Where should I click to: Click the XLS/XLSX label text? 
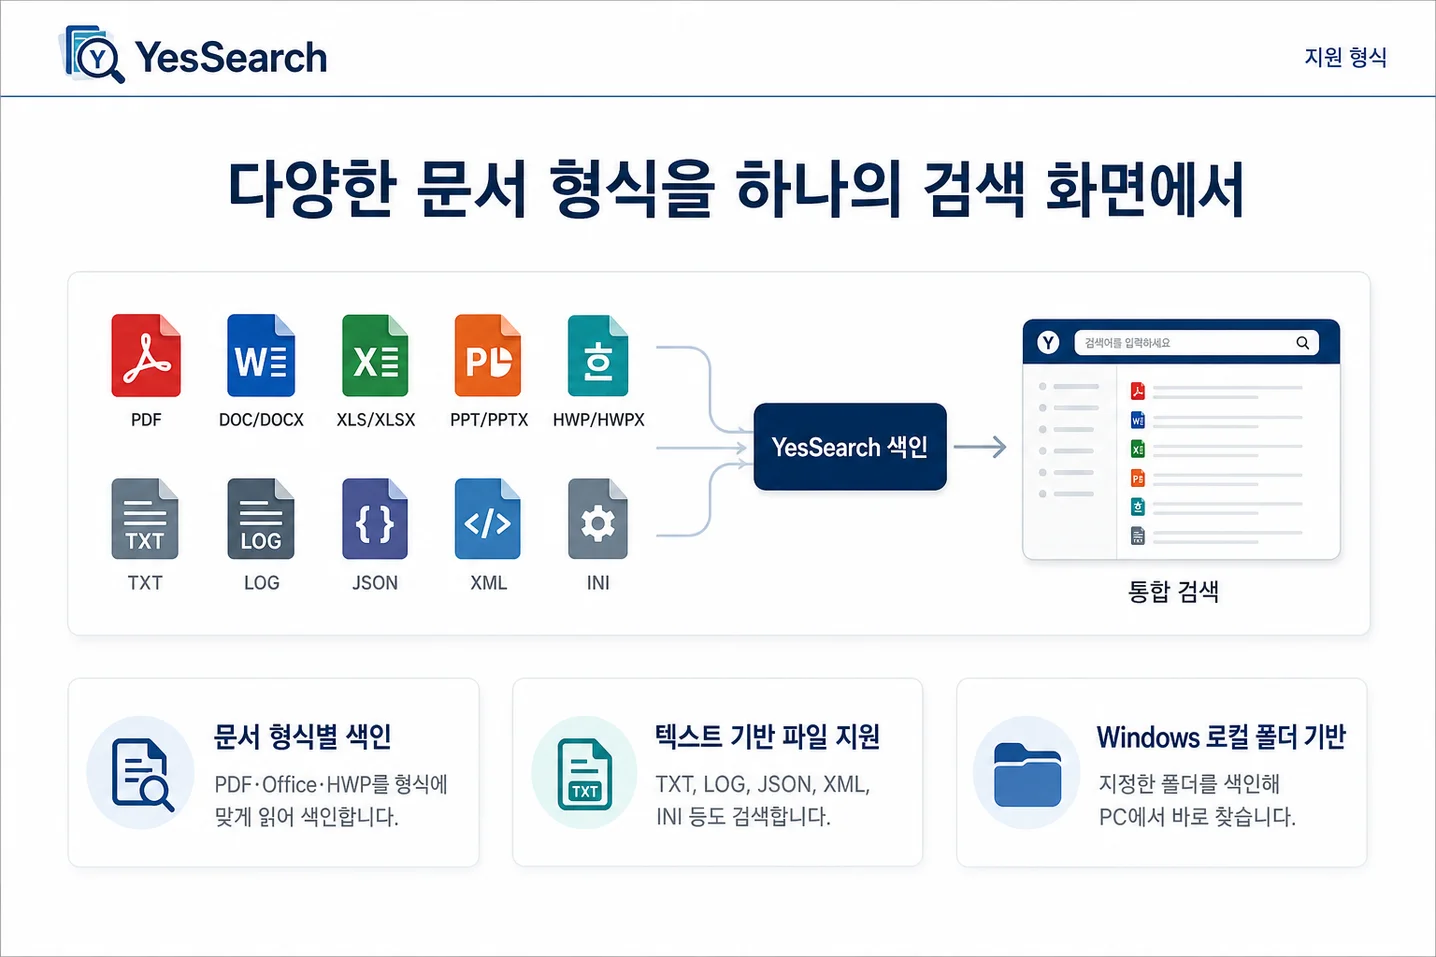click(x=376, y=420)
